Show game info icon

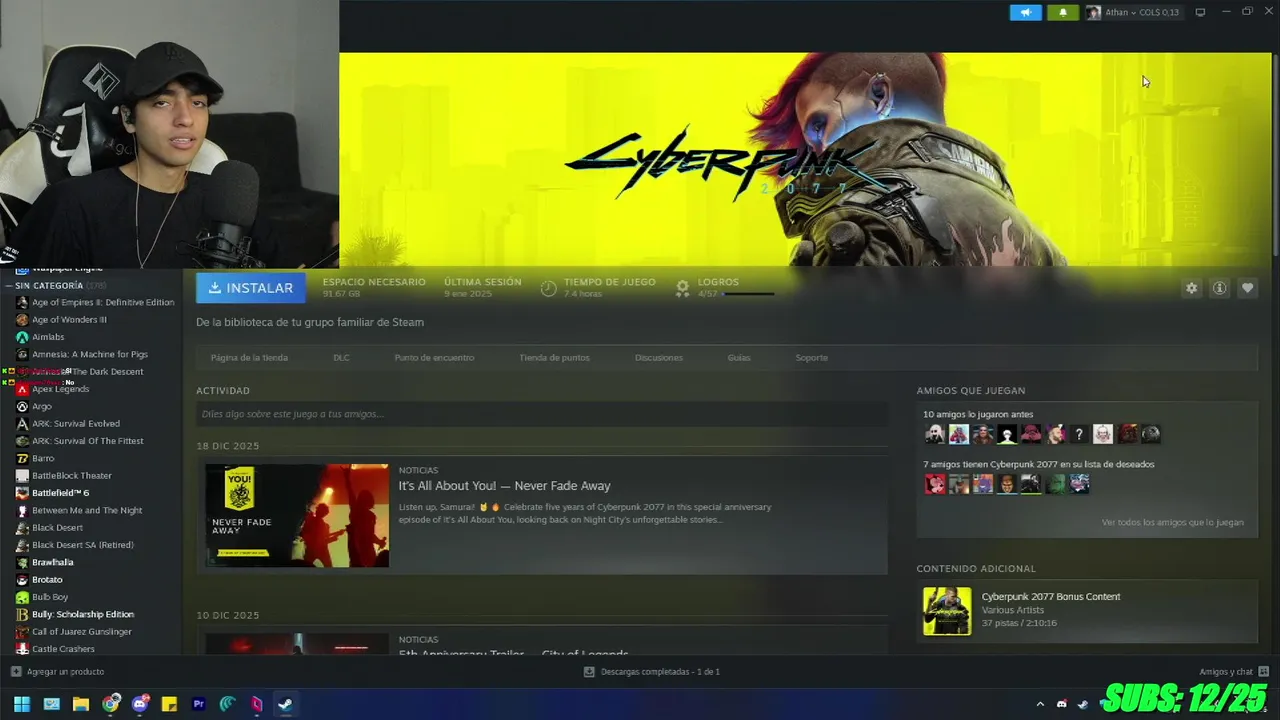click(x=1219, y=288)
